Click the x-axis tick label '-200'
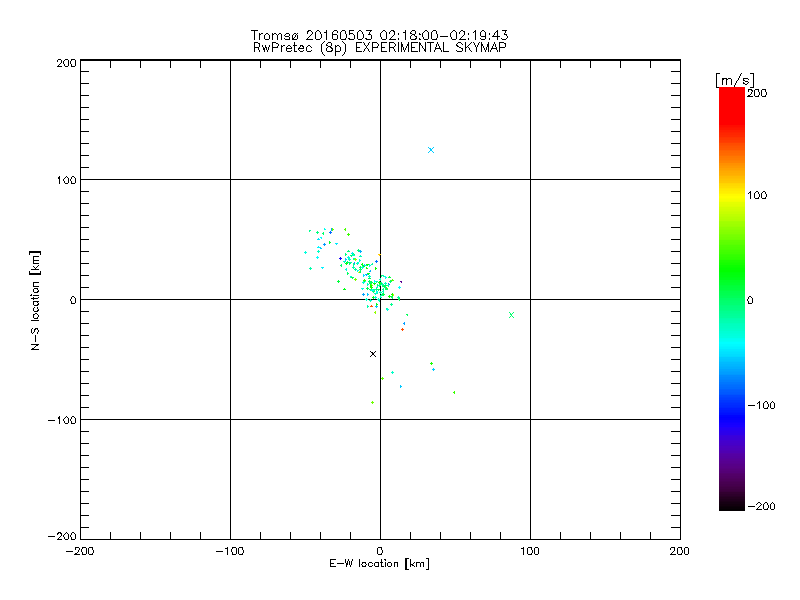Viewport: 800px width, 600px height. [x=80, y=551]
